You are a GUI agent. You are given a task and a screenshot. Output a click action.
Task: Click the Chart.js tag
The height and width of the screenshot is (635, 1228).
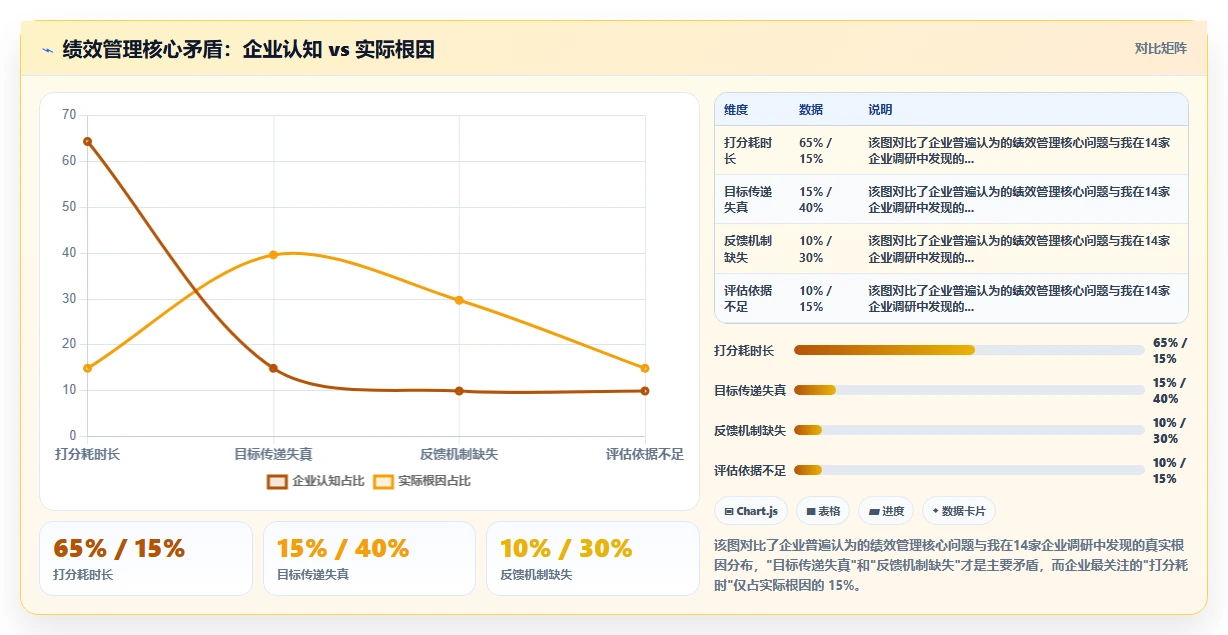[x=751, y=511]
